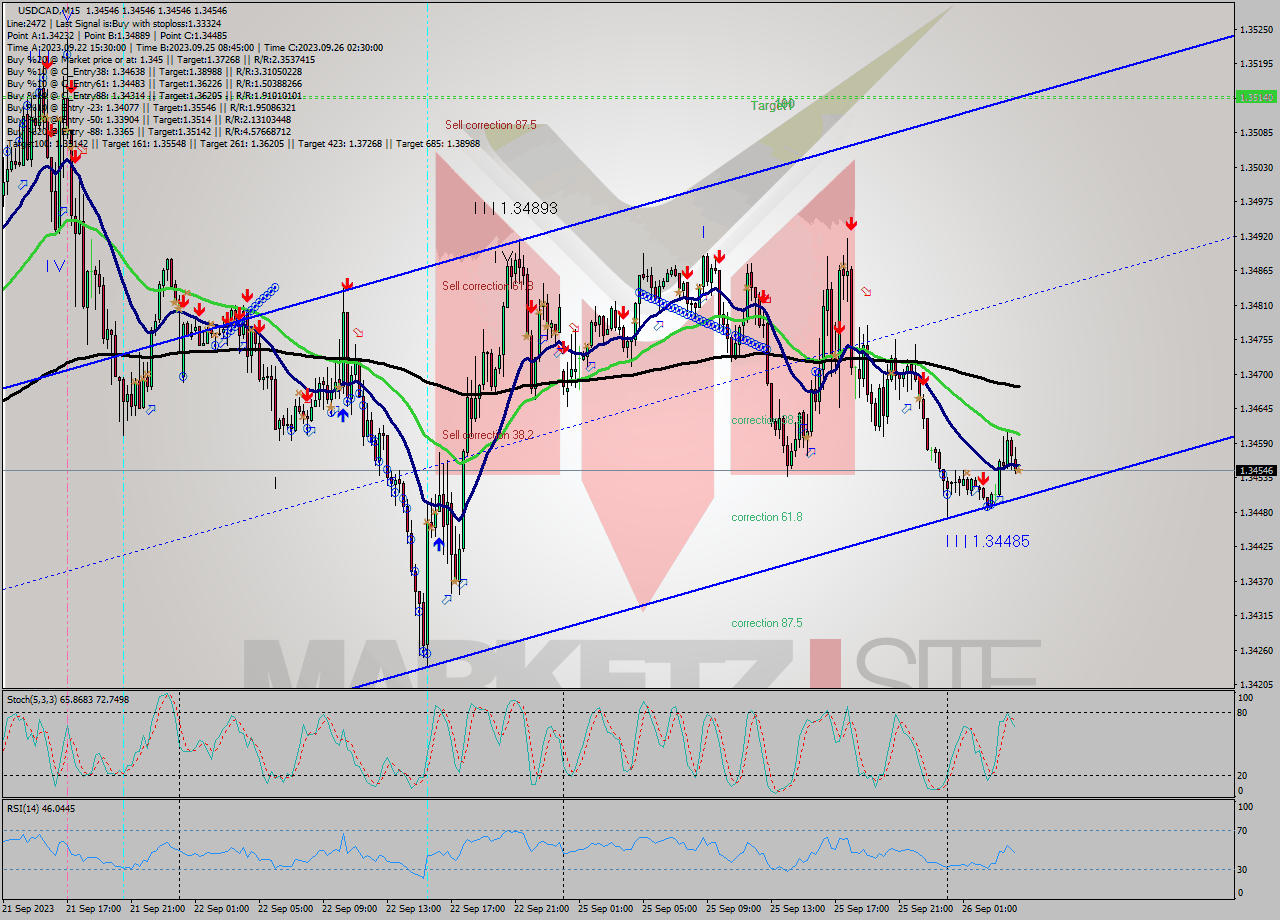Screen dimensions: 1280x920
Task: Click the green Target100 label
Action: (x=773, y=105)
